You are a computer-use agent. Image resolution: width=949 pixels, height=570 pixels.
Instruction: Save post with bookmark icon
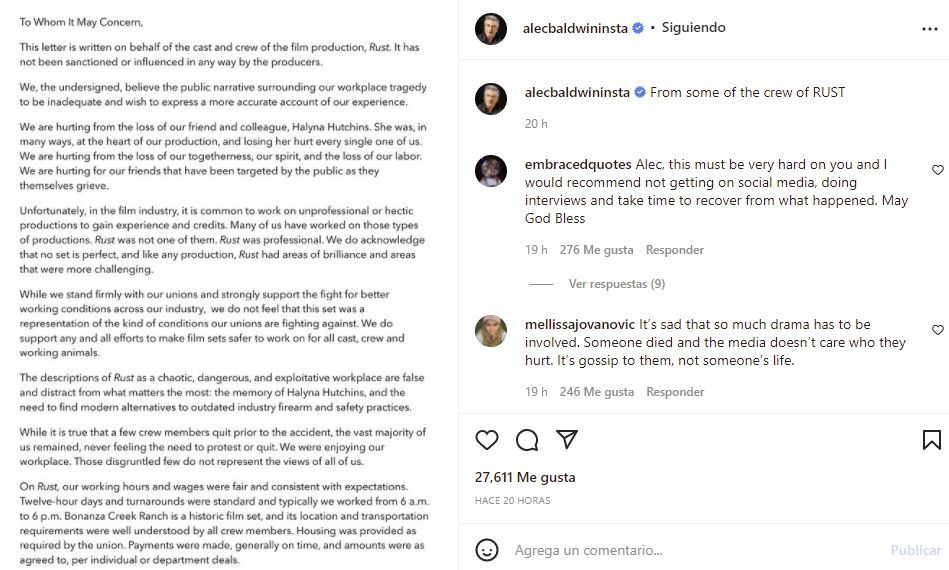pyautogui.click(x=931, y=440)
